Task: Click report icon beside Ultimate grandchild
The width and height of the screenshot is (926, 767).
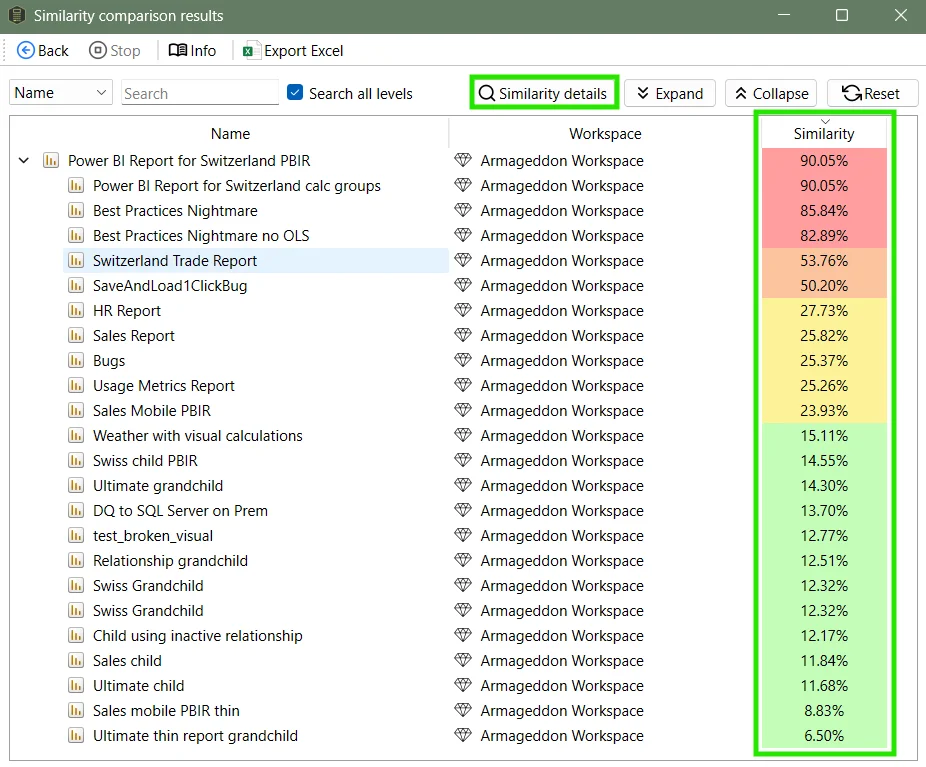Action: 76,485
